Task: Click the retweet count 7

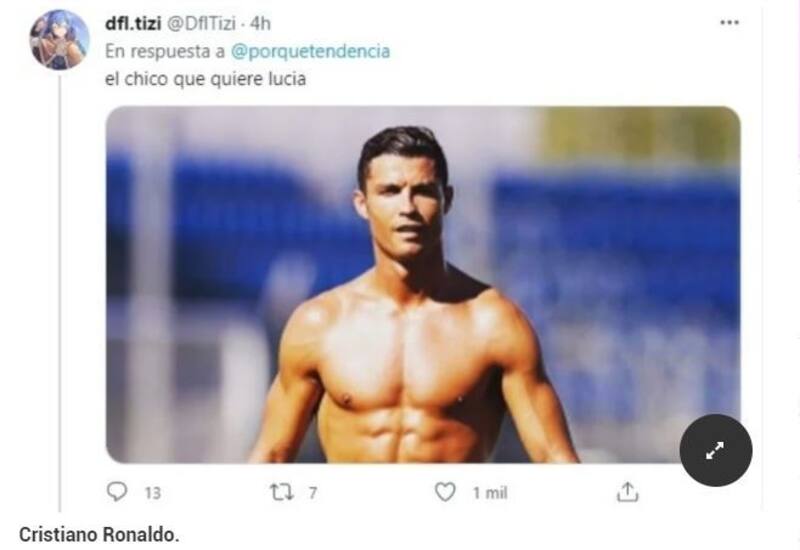Action: [x=312, y=493]
